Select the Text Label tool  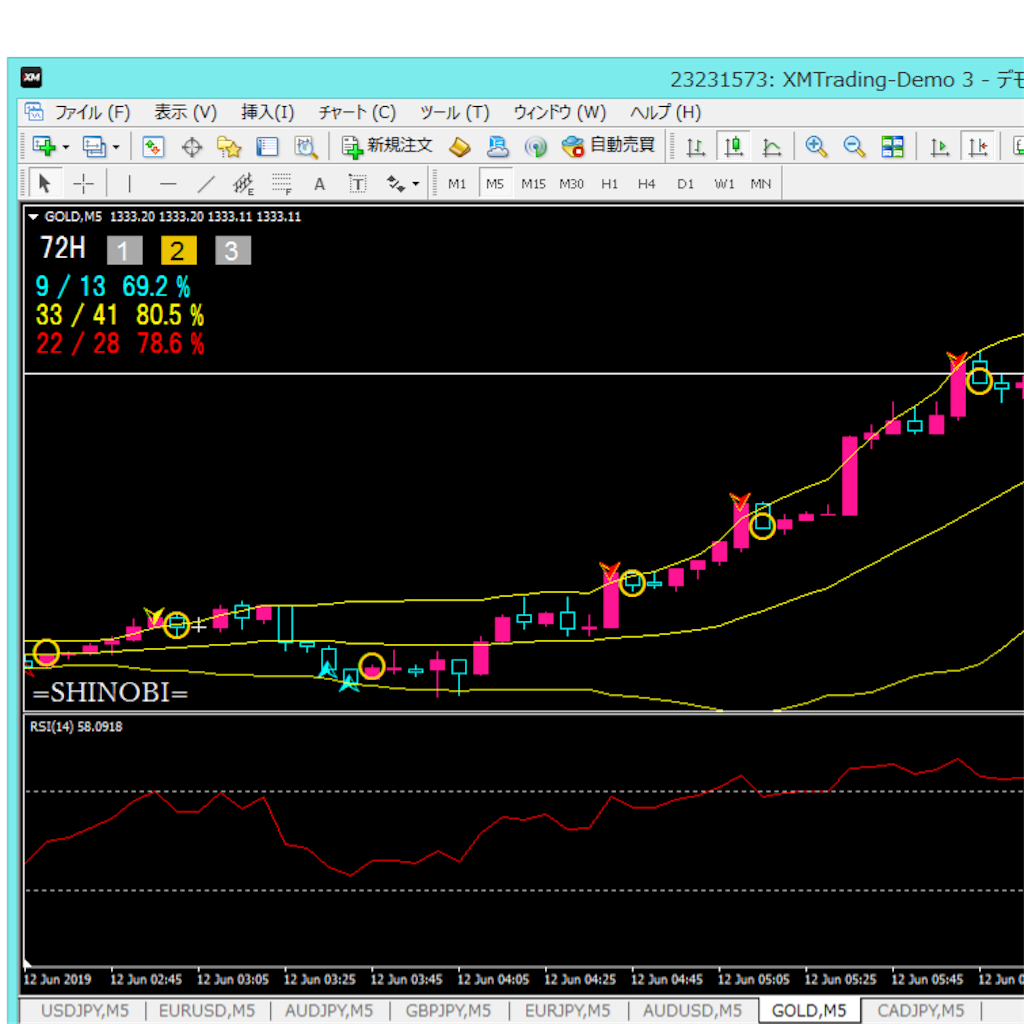[x=358, y=184]
